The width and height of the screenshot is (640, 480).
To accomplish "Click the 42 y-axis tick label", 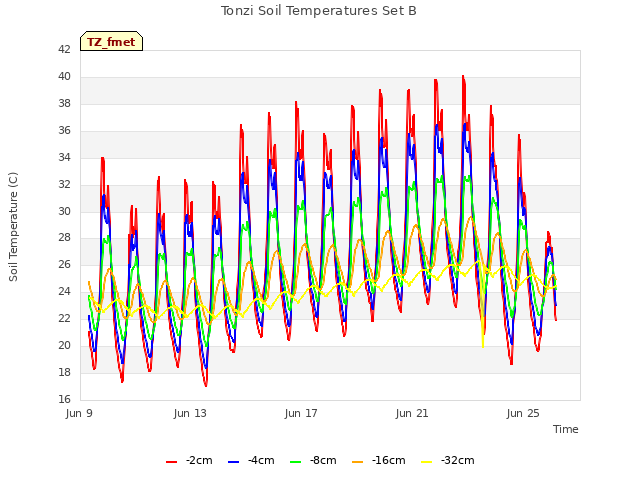I will [64, 49].
